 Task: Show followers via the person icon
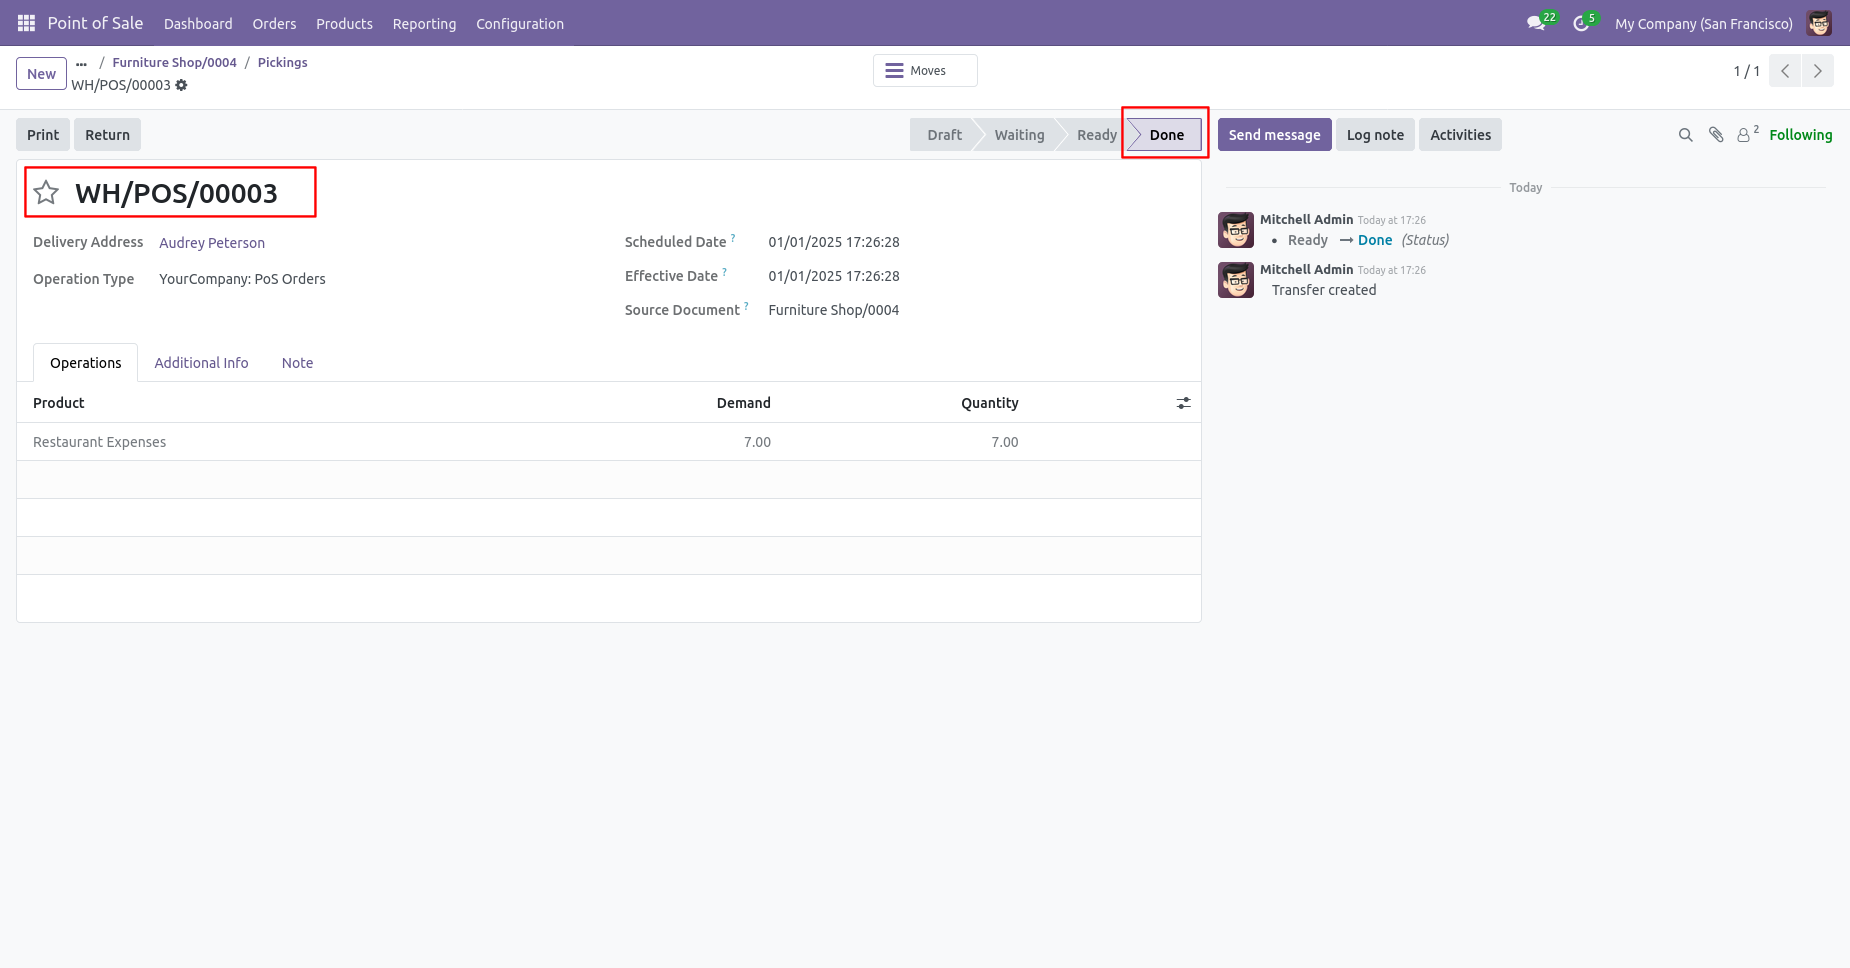point(1747,134)
